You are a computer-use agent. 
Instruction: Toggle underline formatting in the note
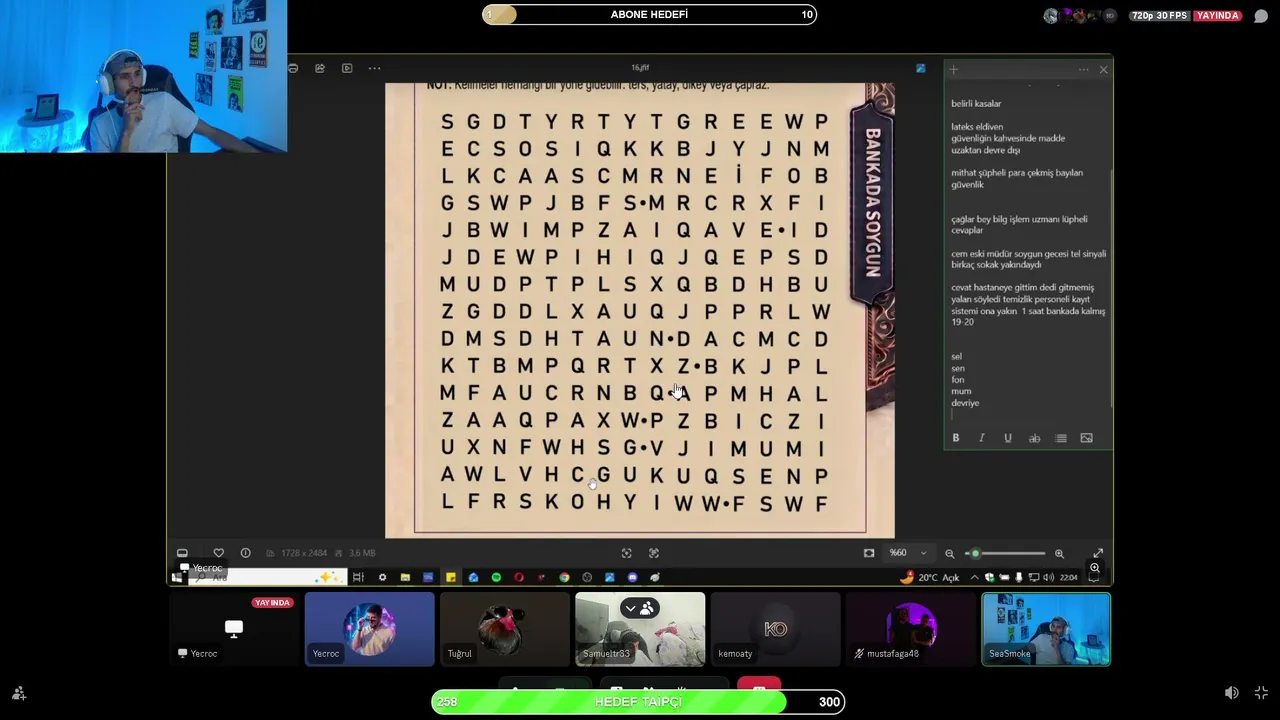coord(1008,438)
